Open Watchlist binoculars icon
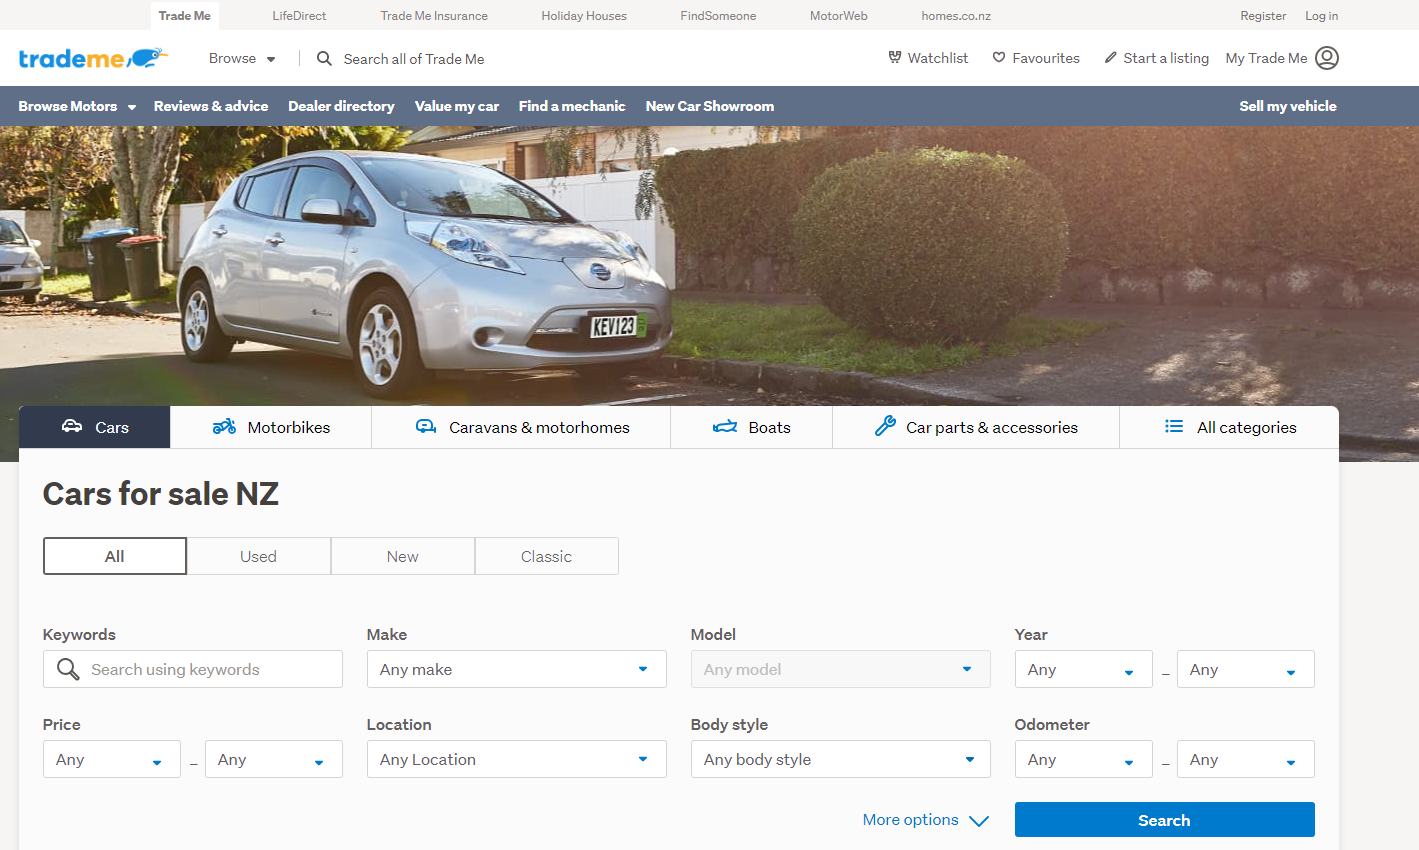 (895, 58)
